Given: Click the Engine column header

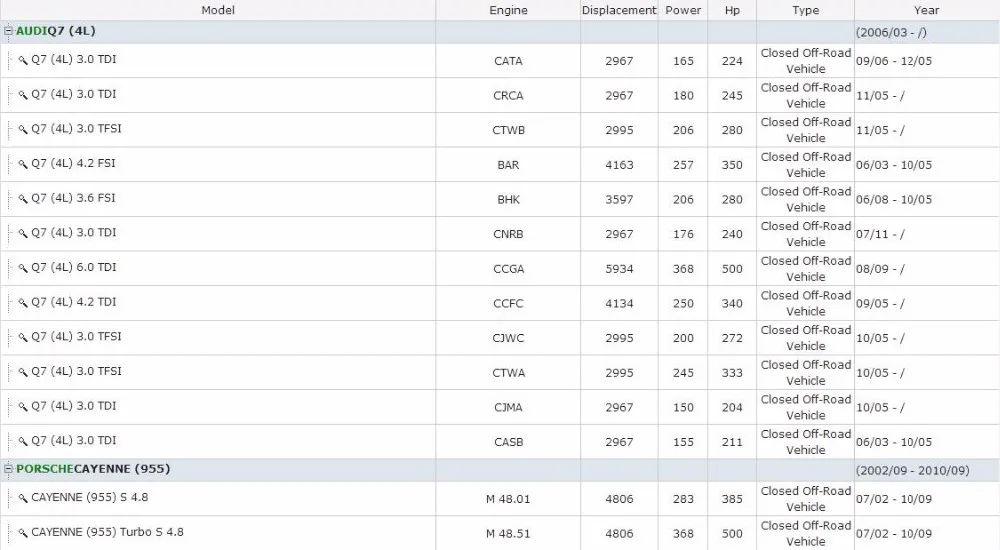Looking at the screenshot, I should click(x=508, y=10).
